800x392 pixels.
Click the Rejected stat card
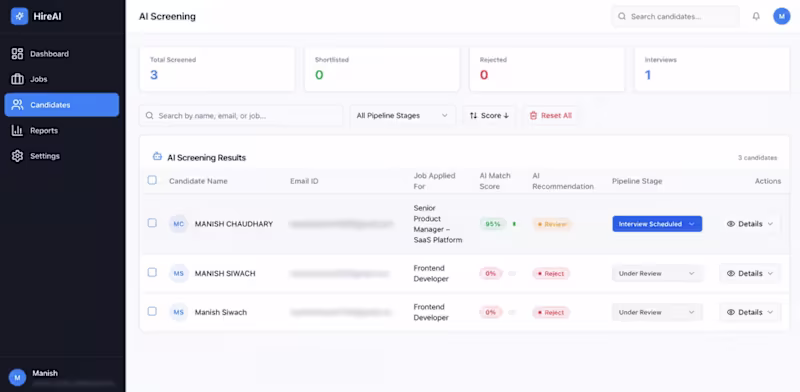(547, 69)
